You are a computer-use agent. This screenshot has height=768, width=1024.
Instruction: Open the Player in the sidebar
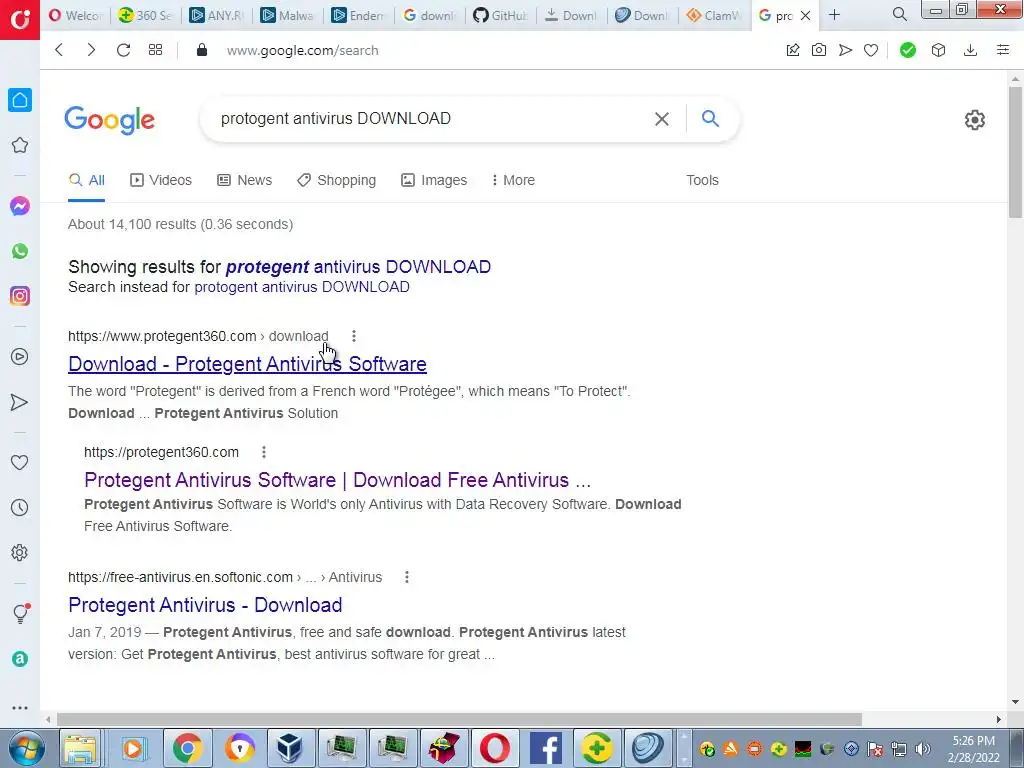point(20,357)
